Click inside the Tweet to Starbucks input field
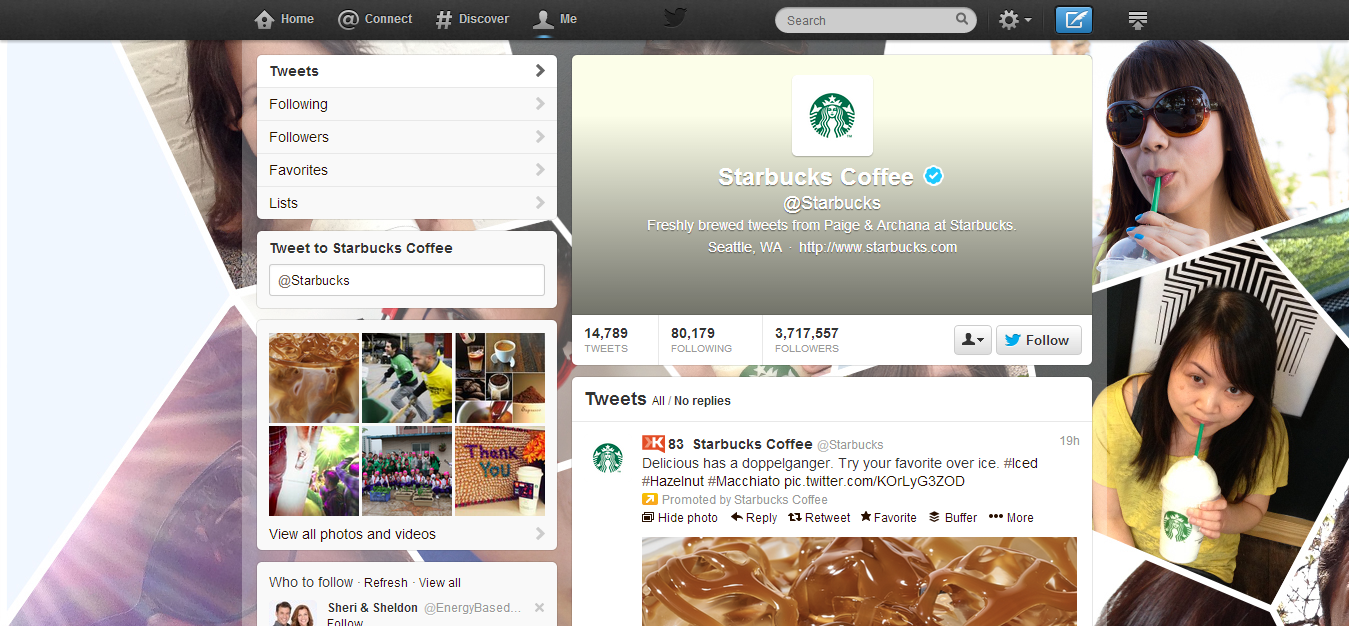The width and height of the screenshot is (1349, 626). (406, 280)
